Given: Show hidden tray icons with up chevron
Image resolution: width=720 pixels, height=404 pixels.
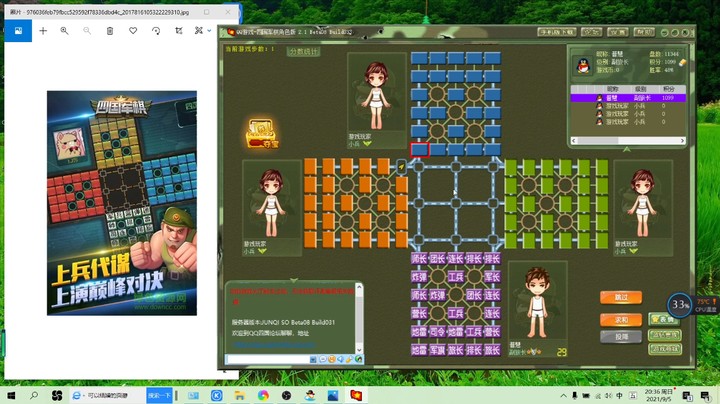Looking at the screenshot, I should click(x=563, y=395).
